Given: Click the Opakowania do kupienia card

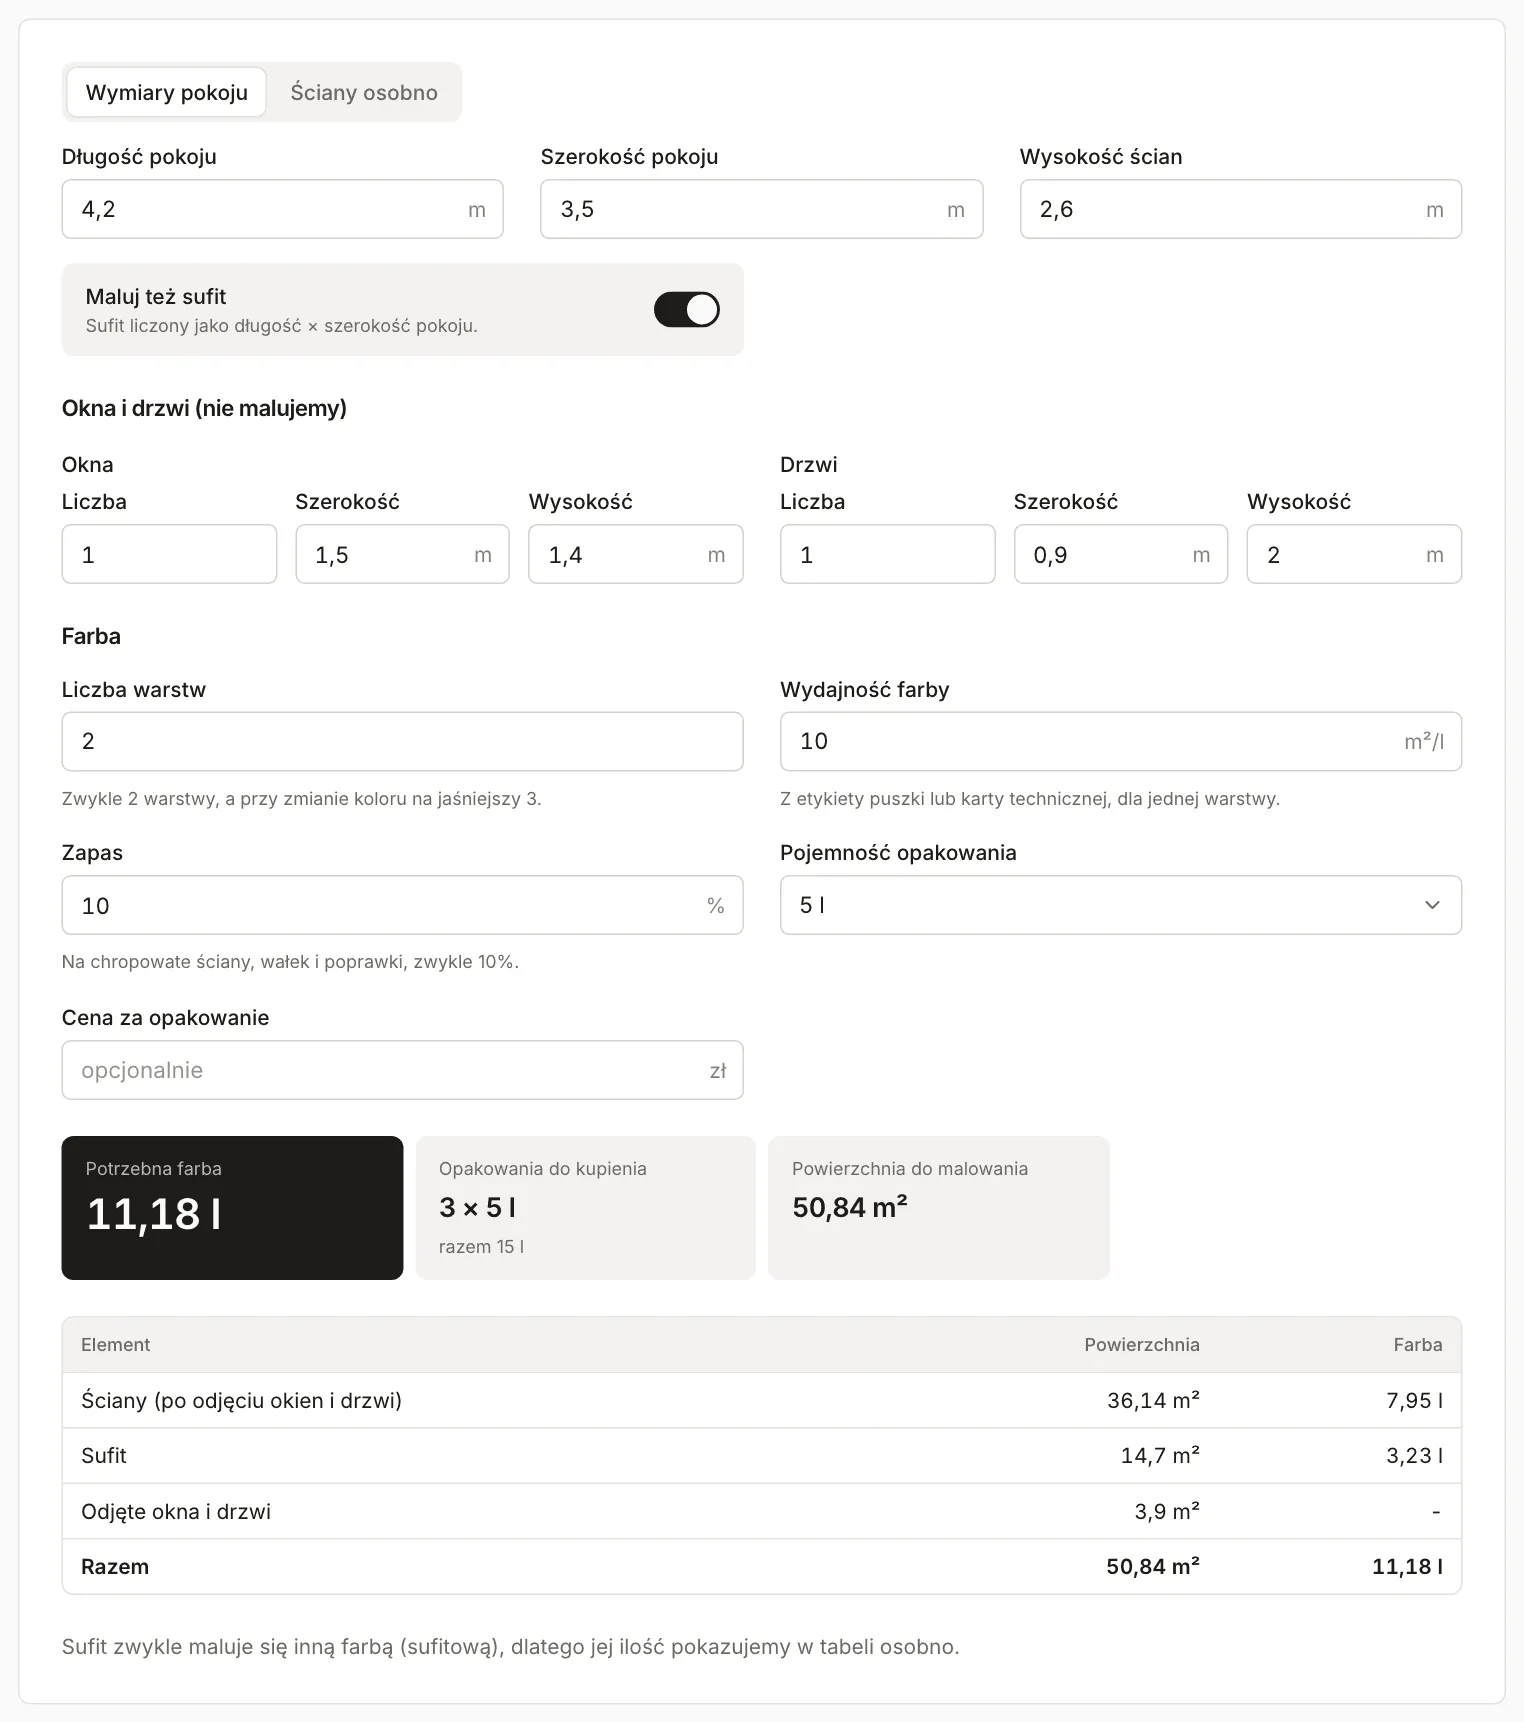Looking at the screenshot, I should tap(585, 1207).
